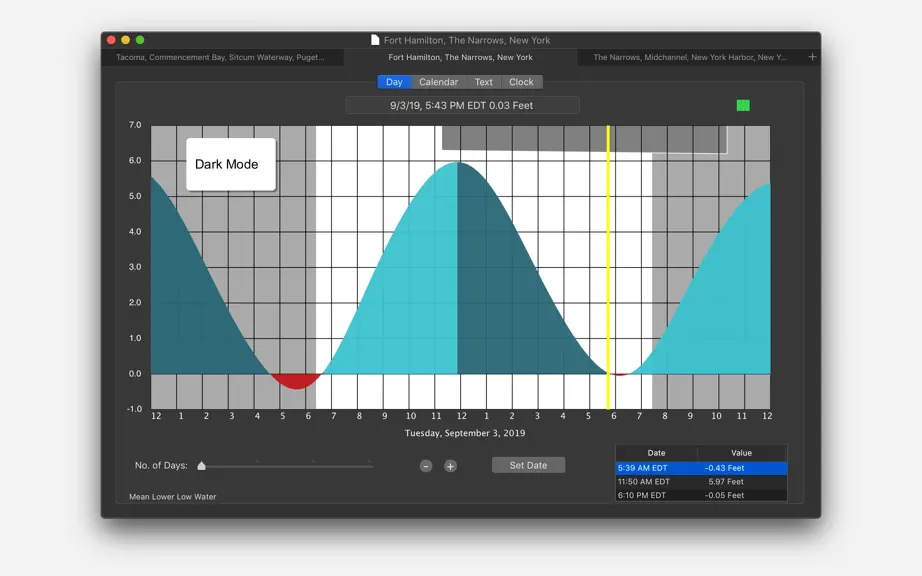
Task: Click the plus zoom-in round button
Action: (450, 466)
